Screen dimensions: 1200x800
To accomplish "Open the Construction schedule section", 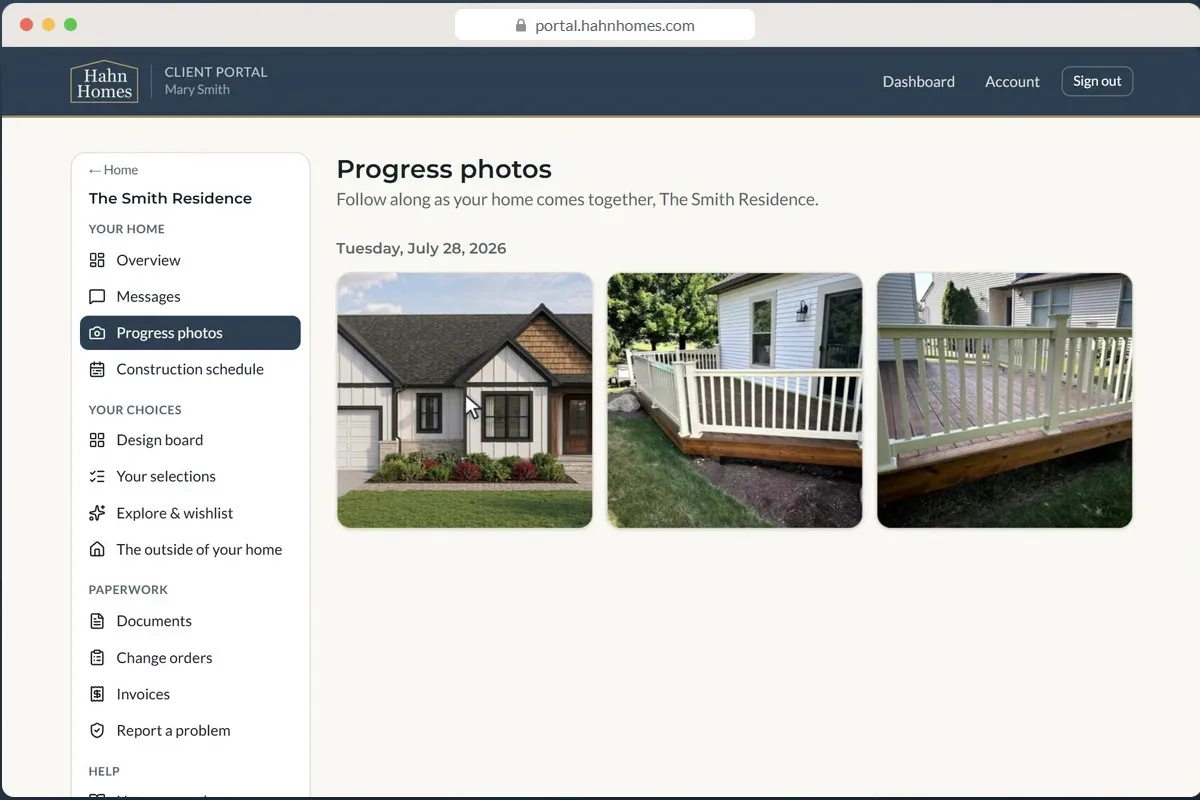I will pos(190,369).
